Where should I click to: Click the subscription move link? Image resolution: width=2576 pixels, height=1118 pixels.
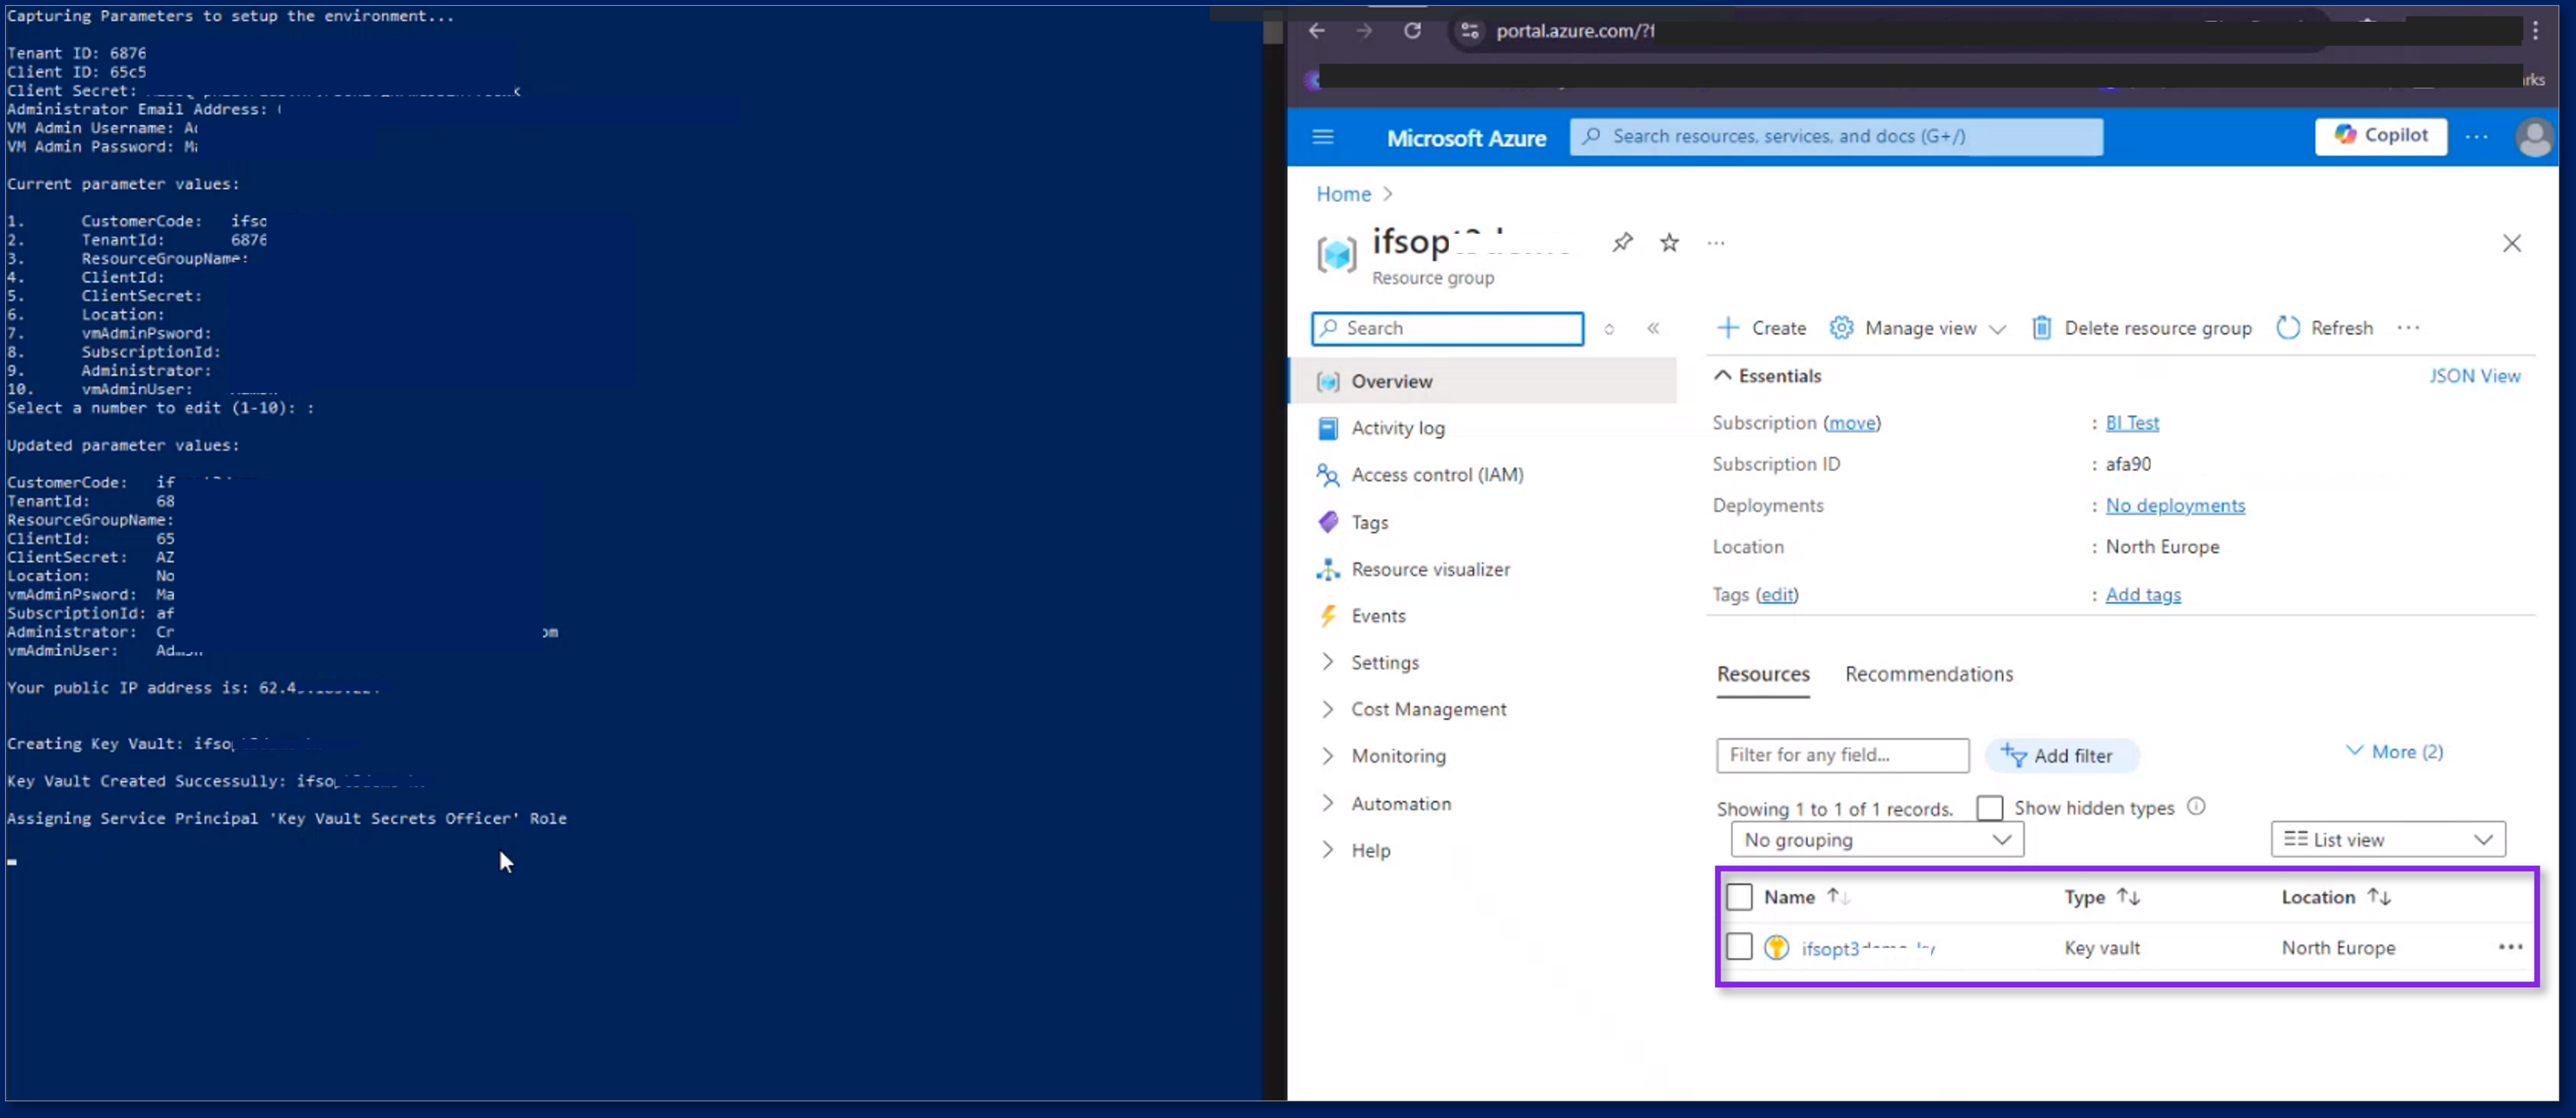(x=1852, y=423)
